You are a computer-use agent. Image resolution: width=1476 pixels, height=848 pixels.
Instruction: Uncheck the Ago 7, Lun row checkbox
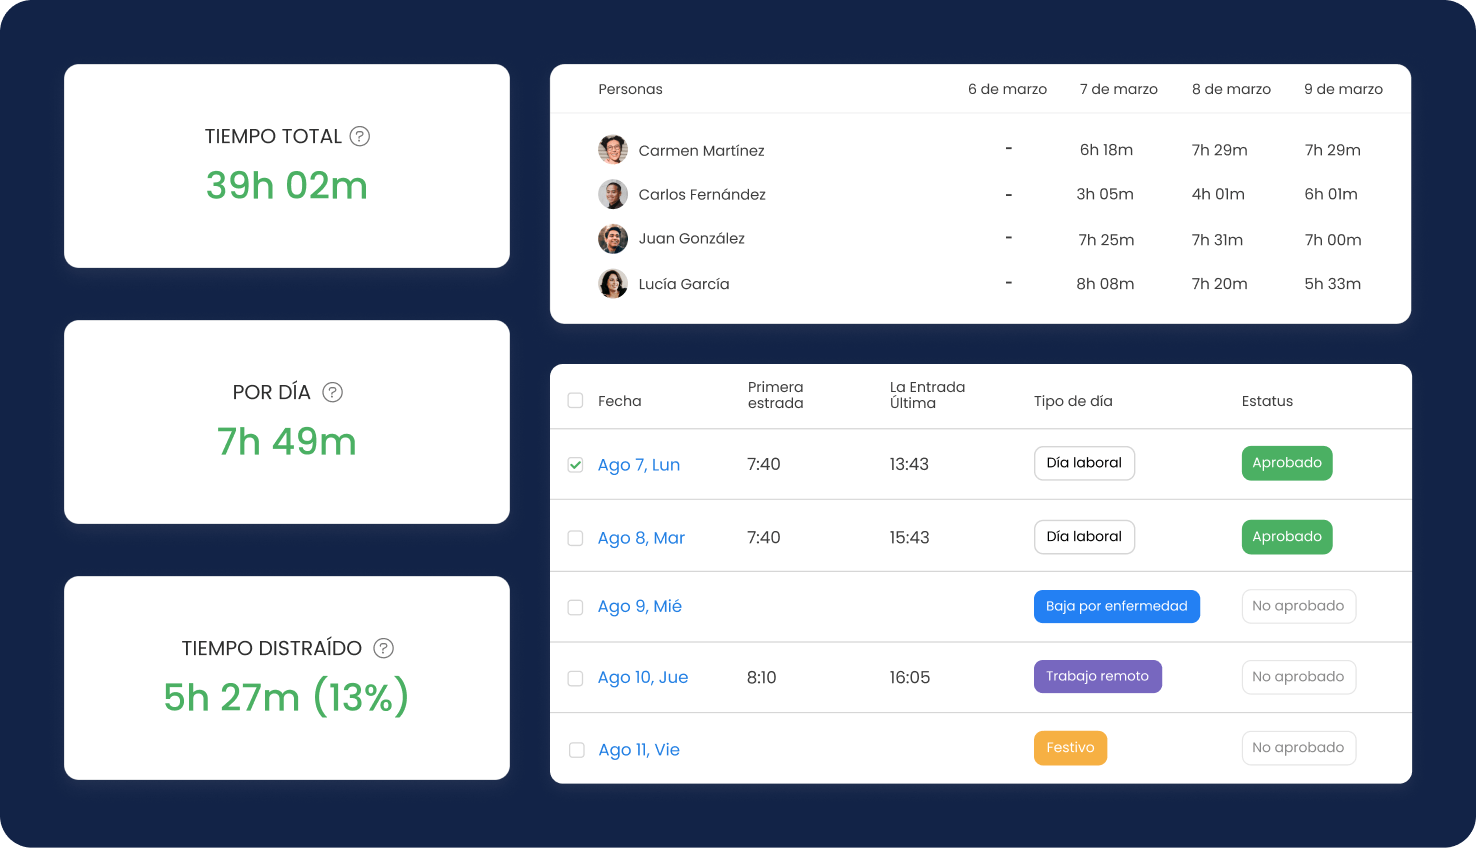click(575, 465)
